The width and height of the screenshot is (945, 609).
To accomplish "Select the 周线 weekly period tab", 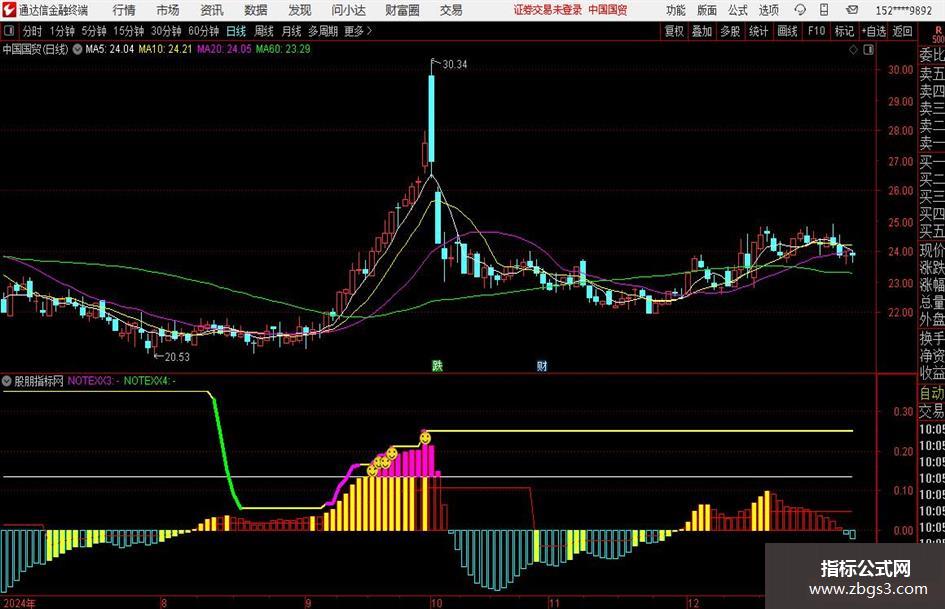I will click(x=264, y=31).
